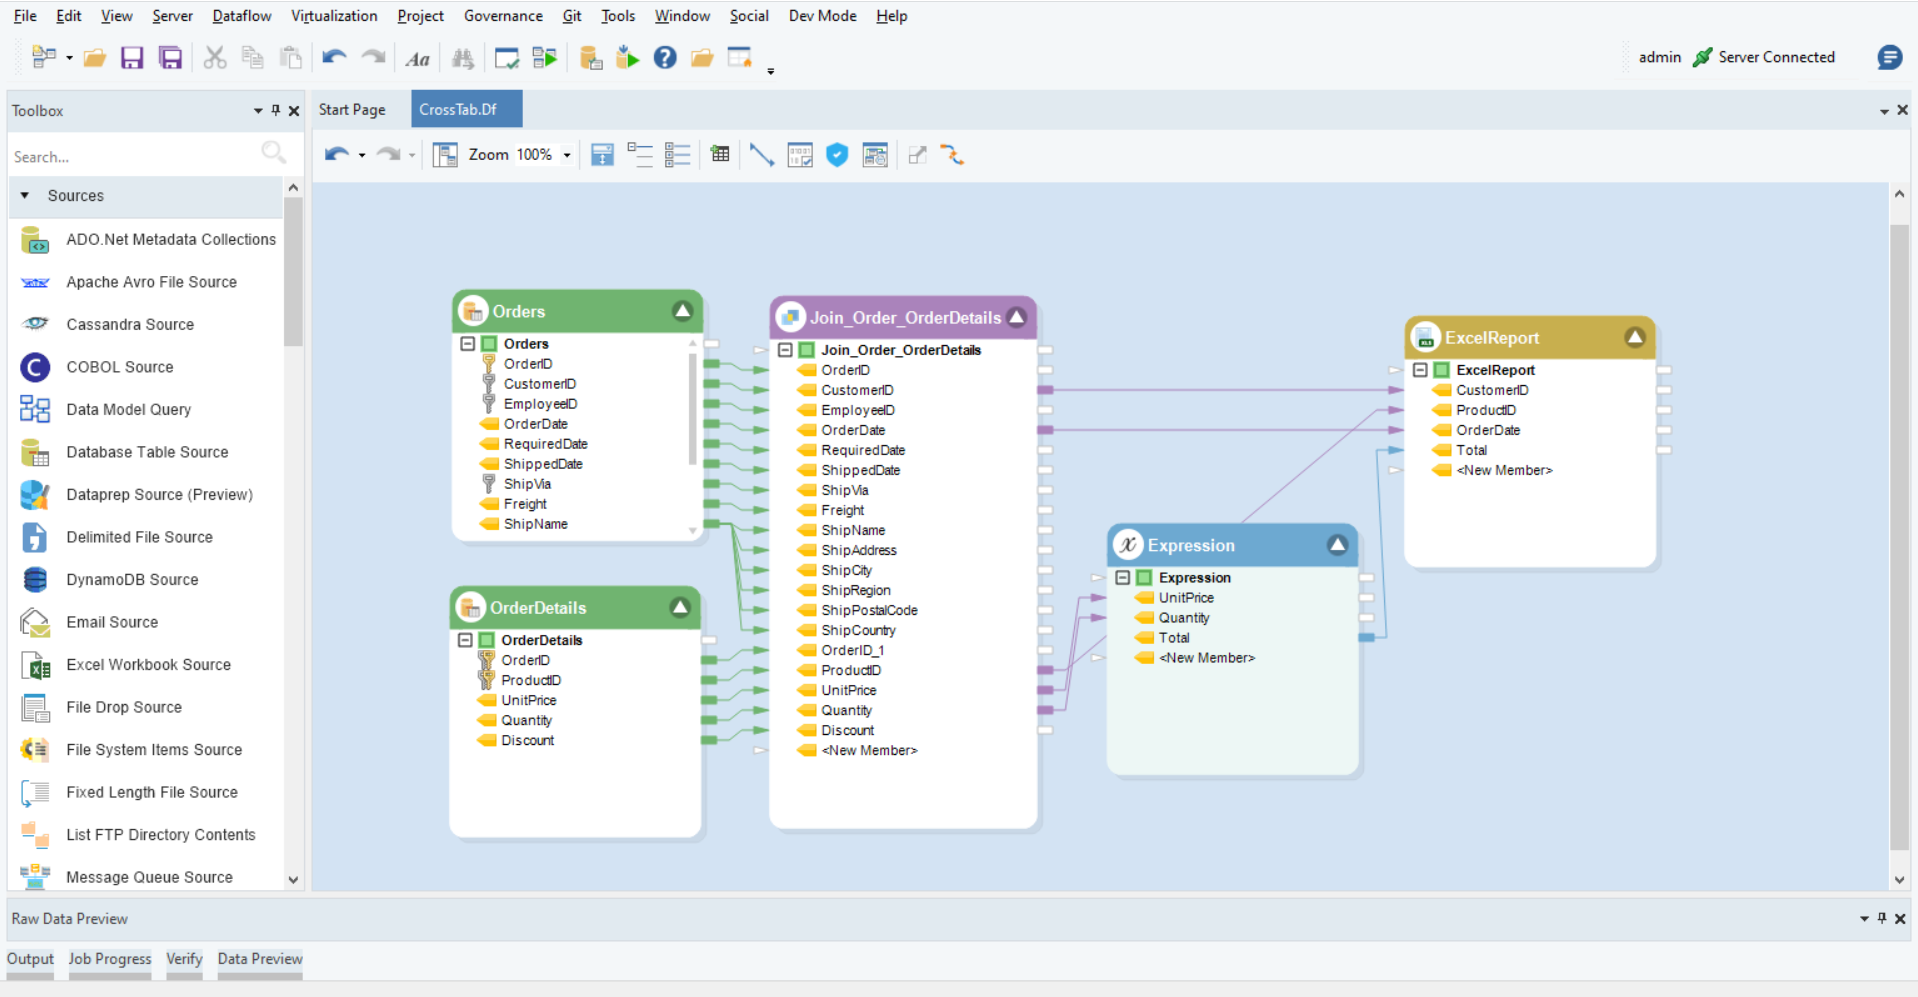1918x997 pixels.
Task: Open the chat bubble icon at top right
Action: tap(1889, 57)
